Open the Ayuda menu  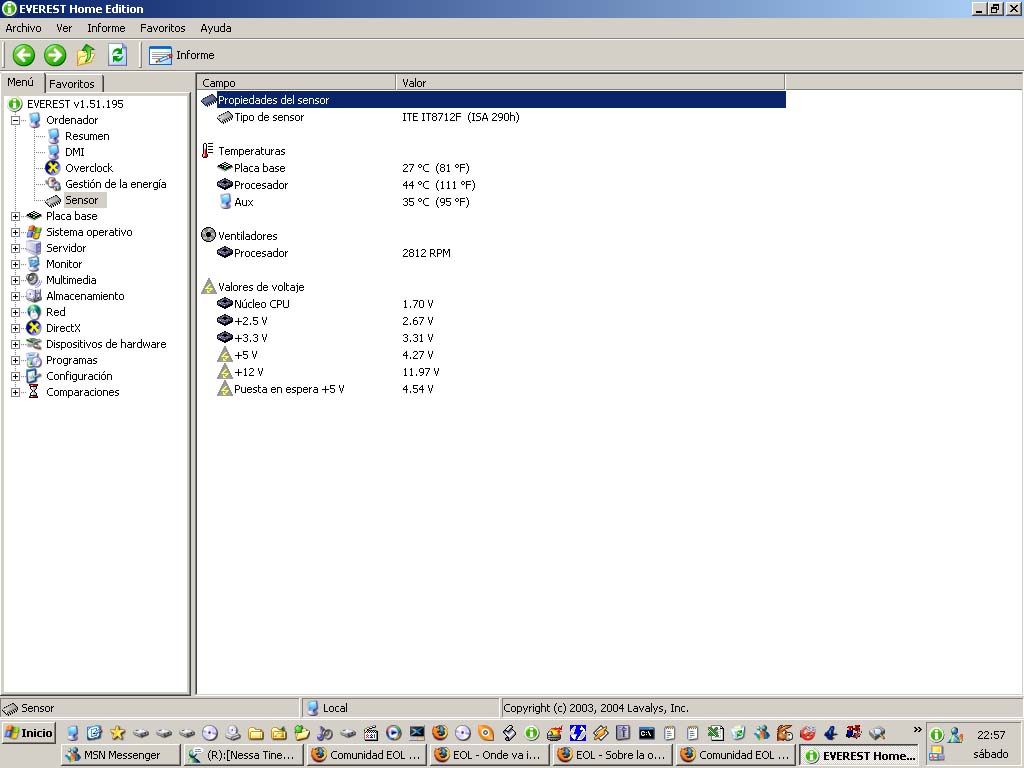215,28
